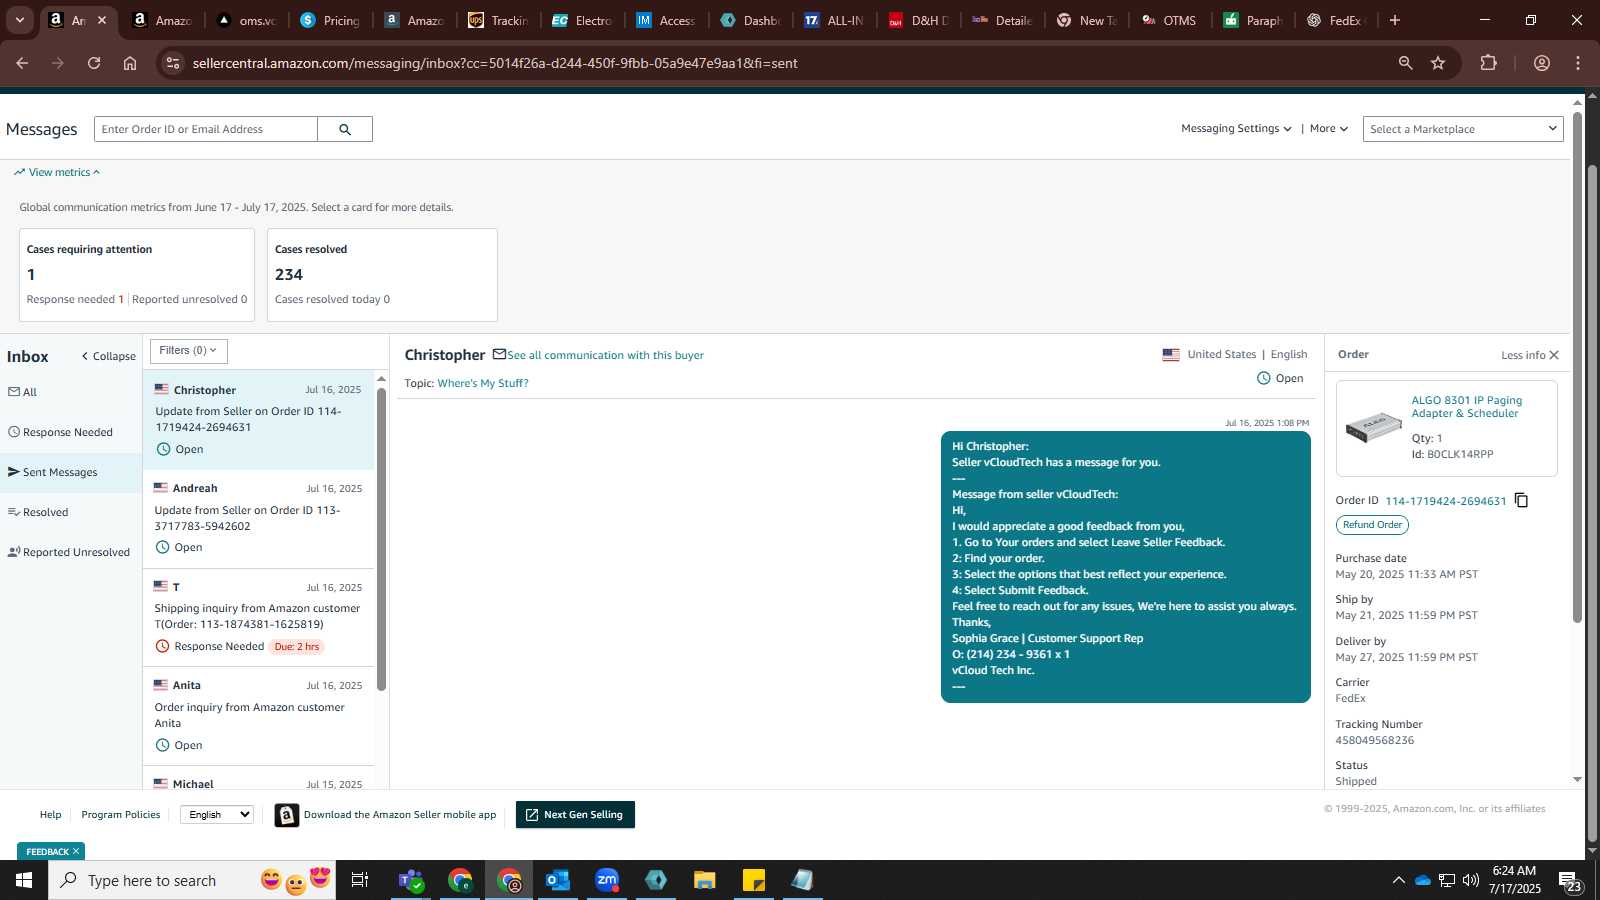Select Cases resolved metrics card

(x=382, y=275)
